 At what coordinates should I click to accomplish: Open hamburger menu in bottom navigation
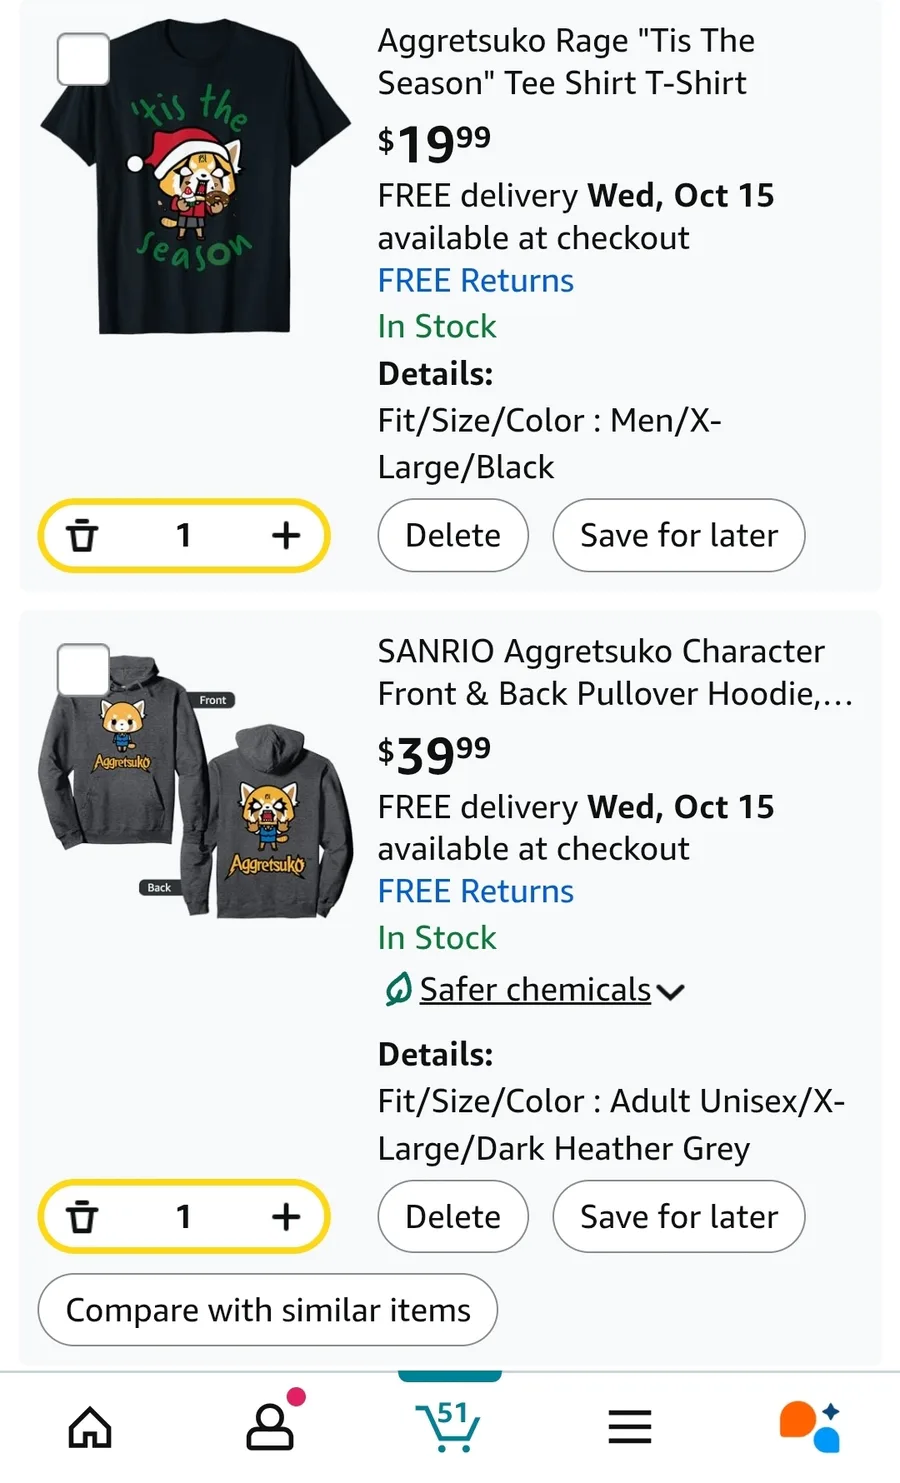pos(630,1427)
